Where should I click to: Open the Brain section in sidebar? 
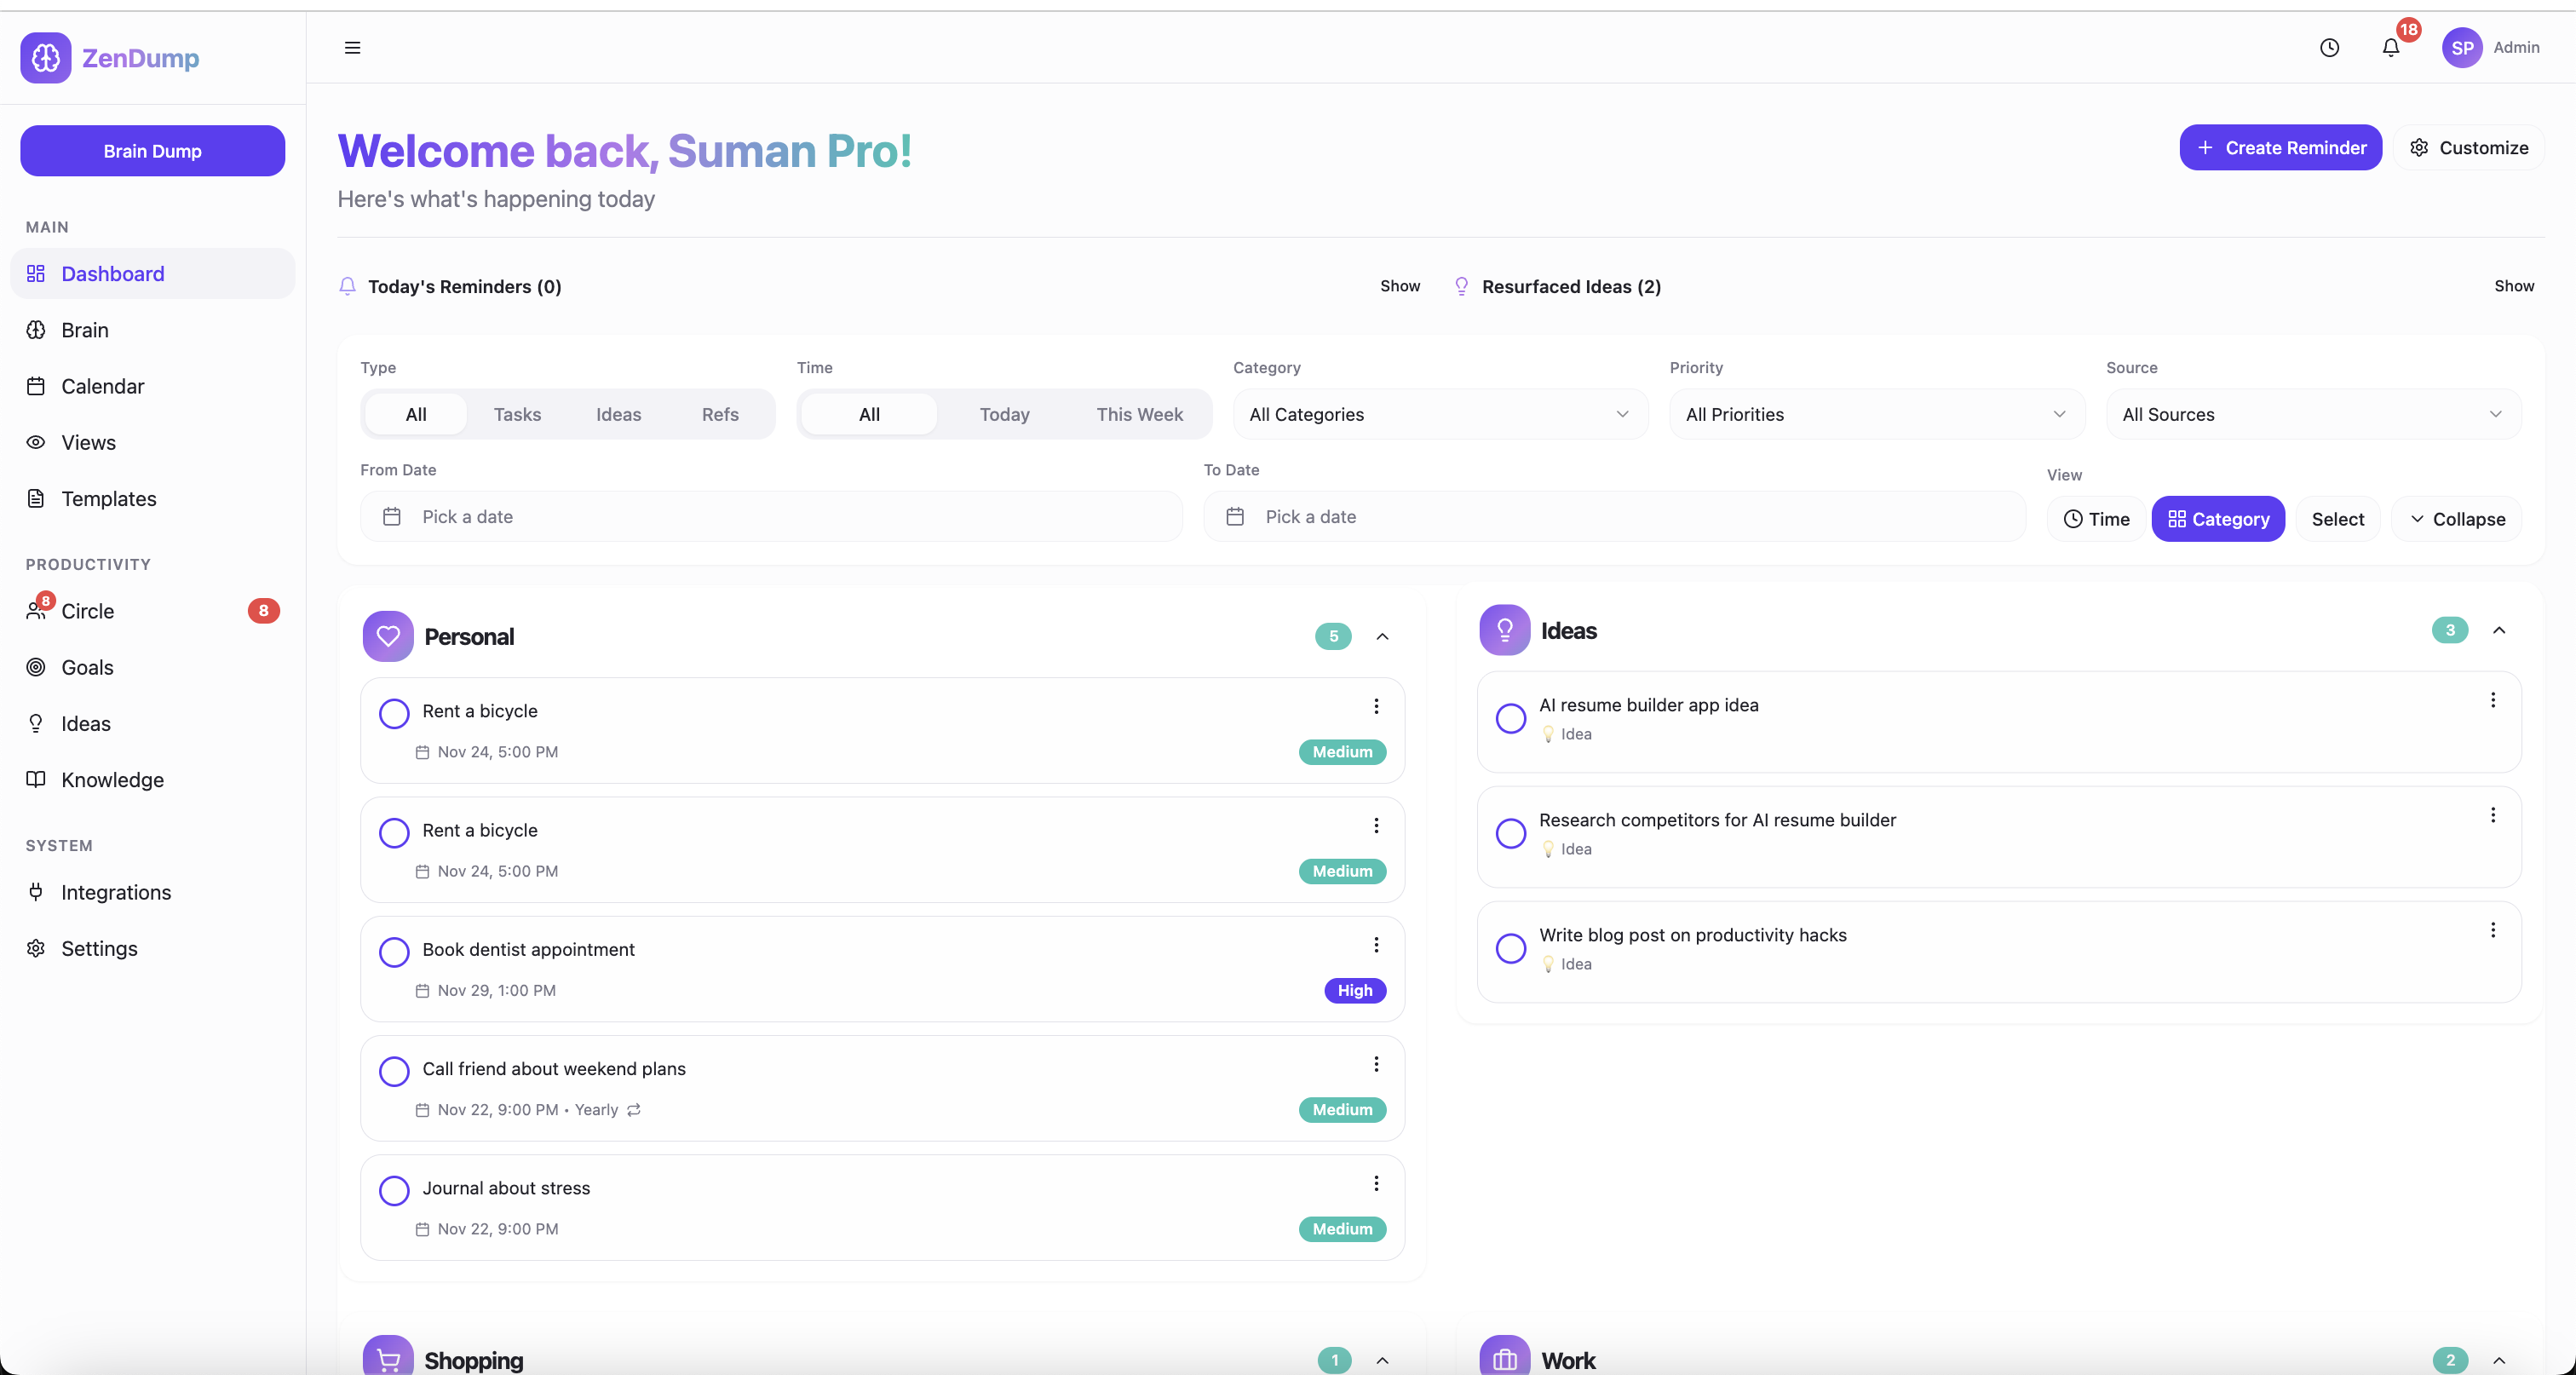(85, 330)
